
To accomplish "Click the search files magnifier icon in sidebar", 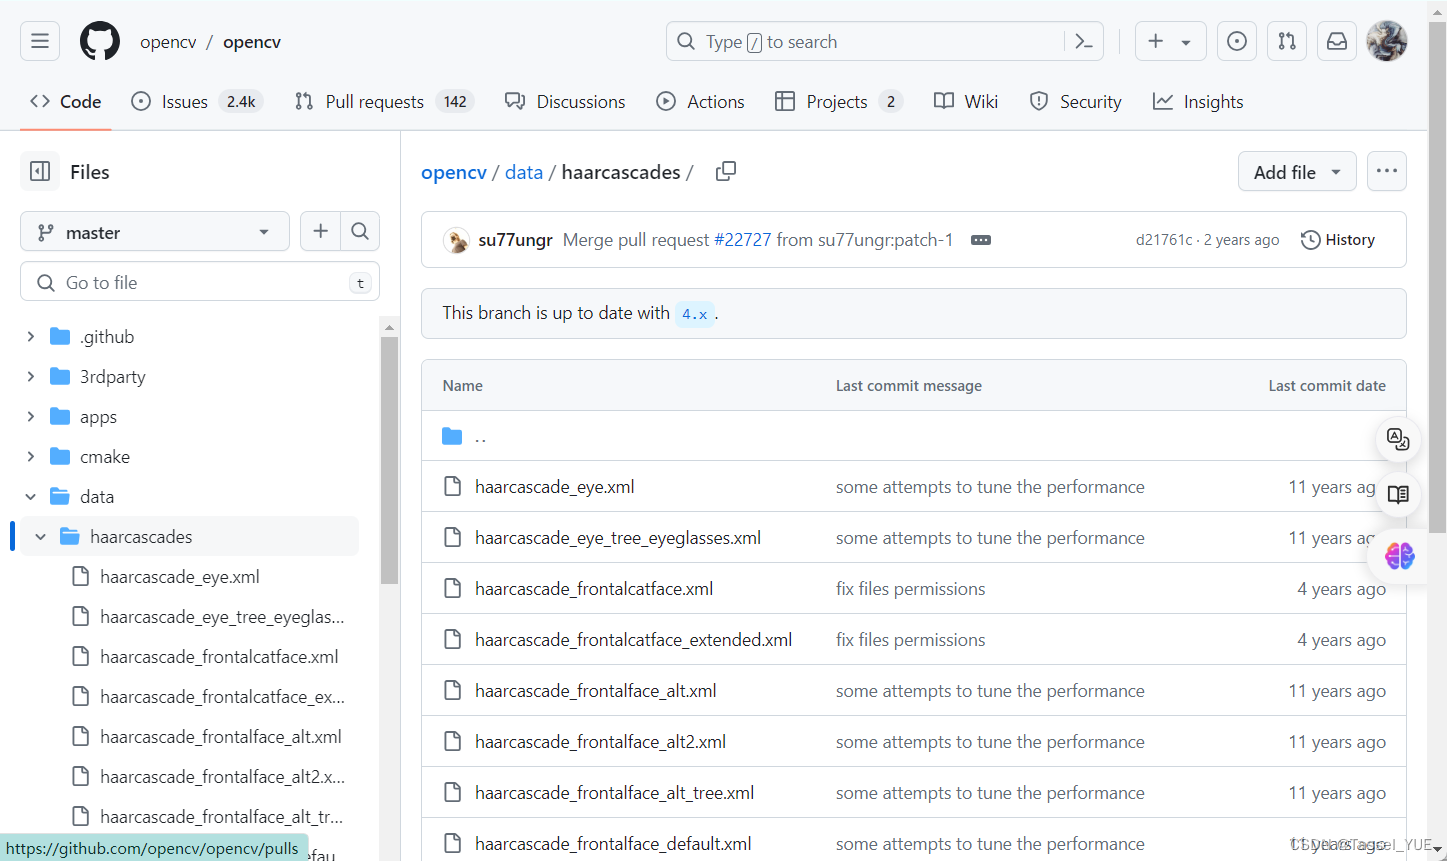I will point(360,231).
